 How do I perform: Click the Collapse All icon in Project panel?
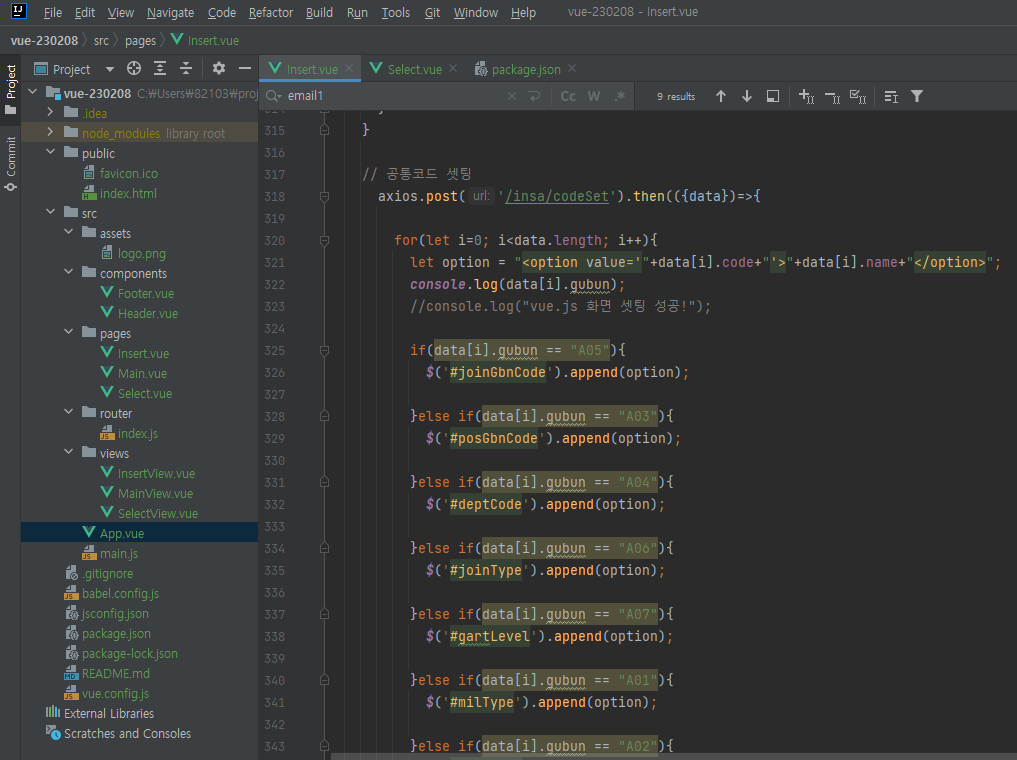[185, 69]
